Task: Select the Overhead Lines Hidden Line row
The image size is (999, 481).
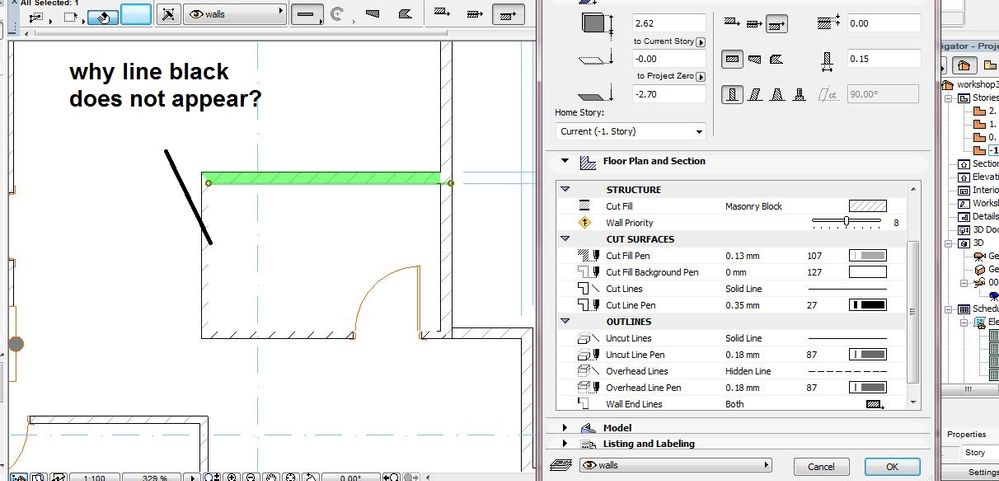Action: 731,371
